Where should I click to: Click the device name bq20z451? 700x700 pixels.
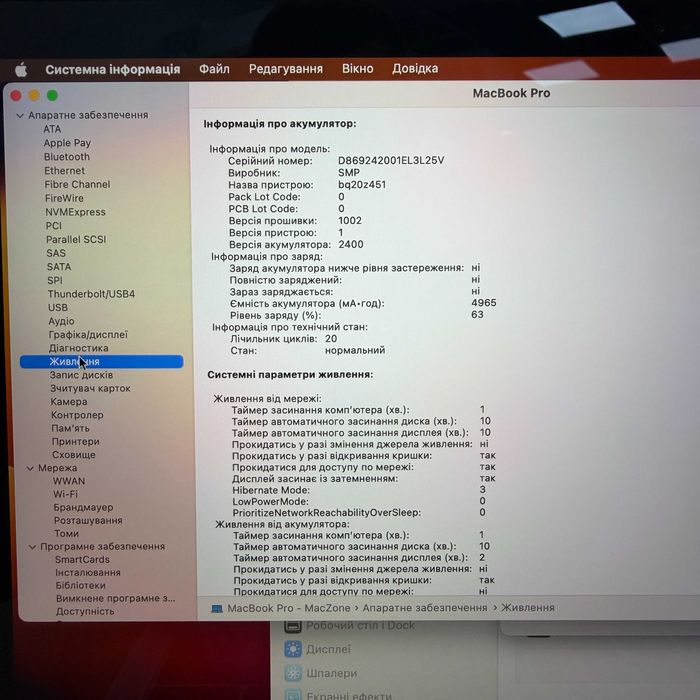click(362, 185)
